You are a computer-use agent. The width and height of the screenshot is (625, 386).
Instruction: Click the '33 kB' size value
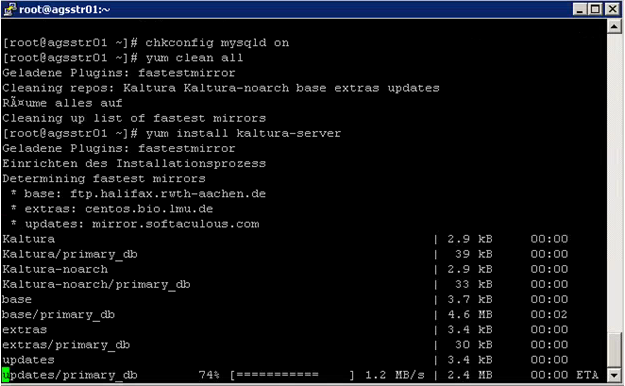click(474, 285)
